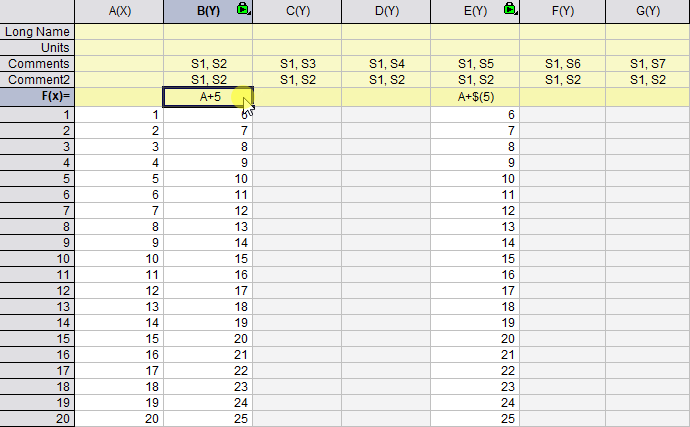Select row 10 by its row header

pyautogui.click(x=37, y=259)
